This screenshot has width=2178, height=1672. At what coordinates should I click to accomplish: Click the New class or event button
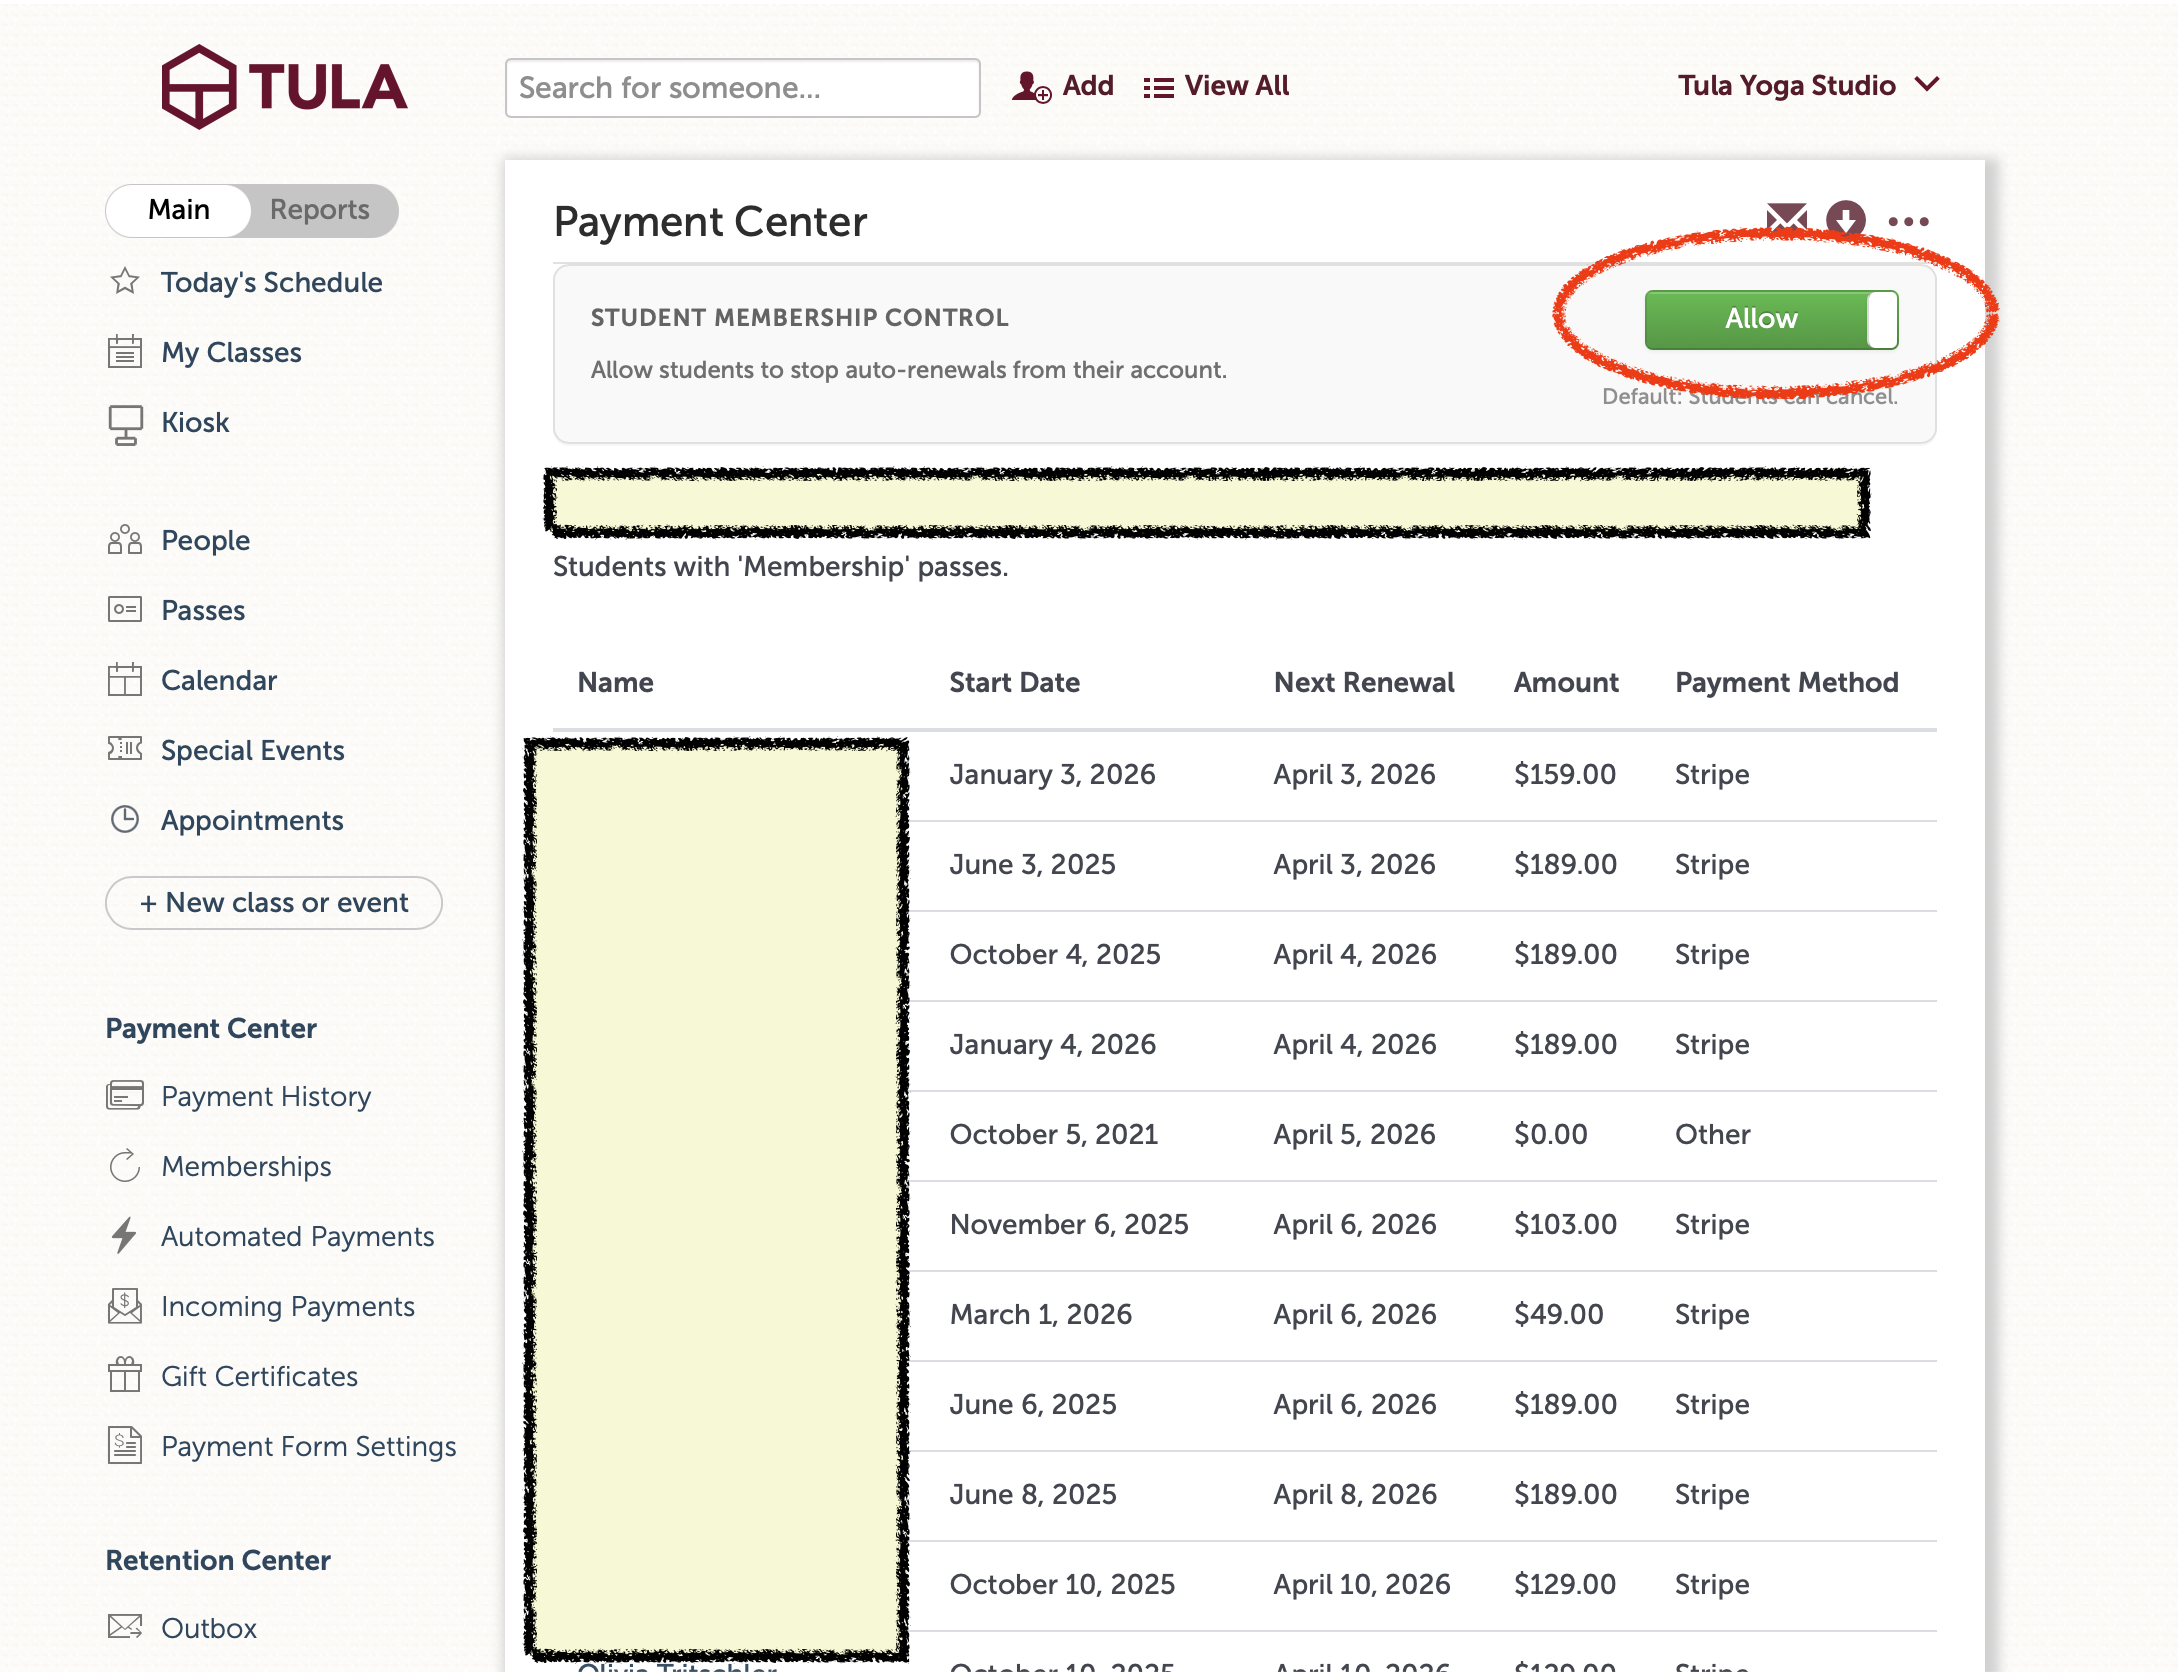click(x=274, y=903)
